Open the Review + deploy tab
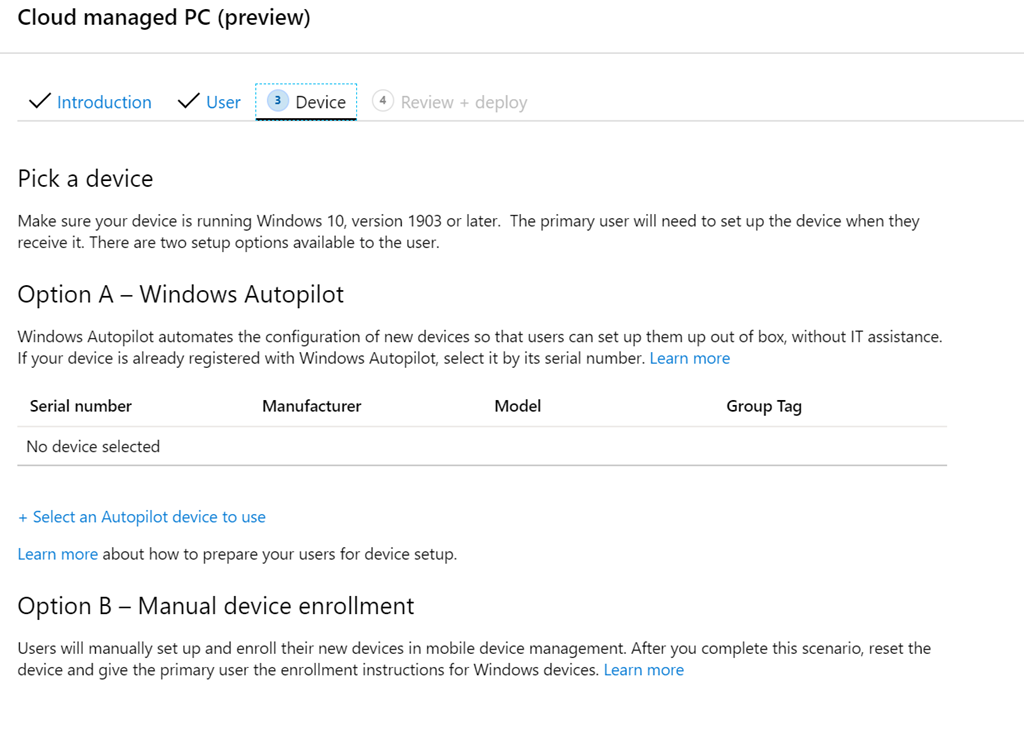The height and width of the screenshot is (734, 1024). pos(463,102)
